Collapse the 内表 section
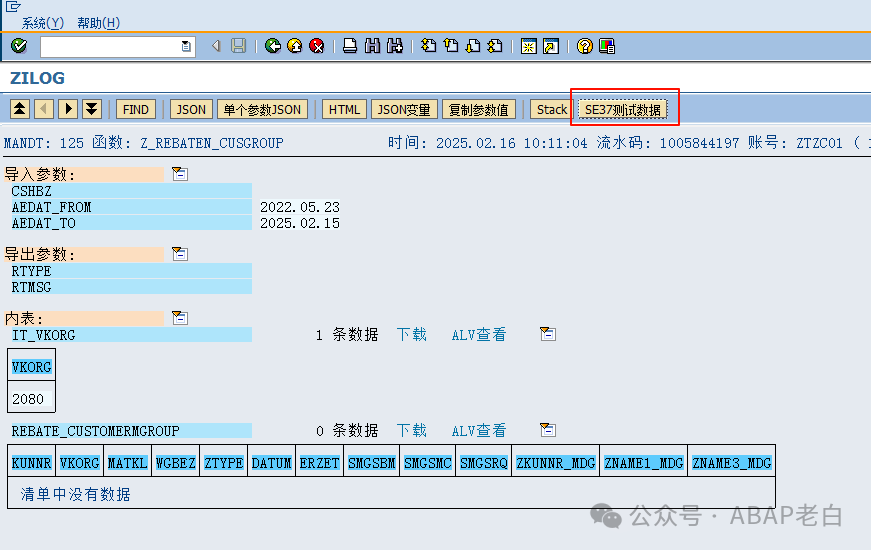The height and width of the screenshot is (550, 871). (179, 318)
